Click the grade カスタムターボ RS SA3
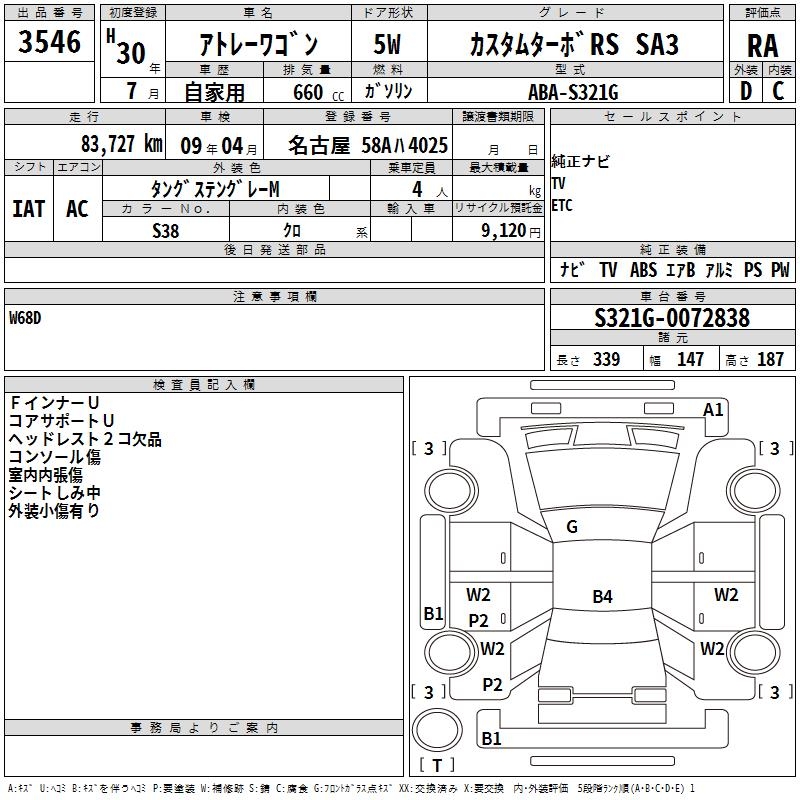Image resolution: width=800 pixels, height=800 pixels. [x=574, y=44]
